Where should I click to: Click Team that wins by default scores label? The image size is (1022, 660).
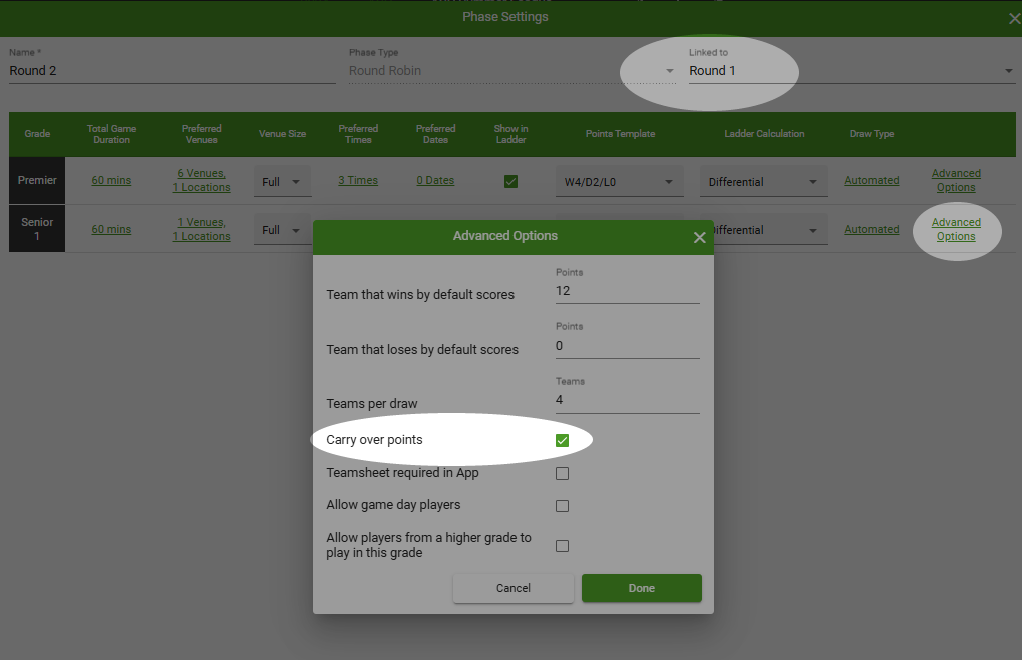pyautogui.click(x=420, y=295)
